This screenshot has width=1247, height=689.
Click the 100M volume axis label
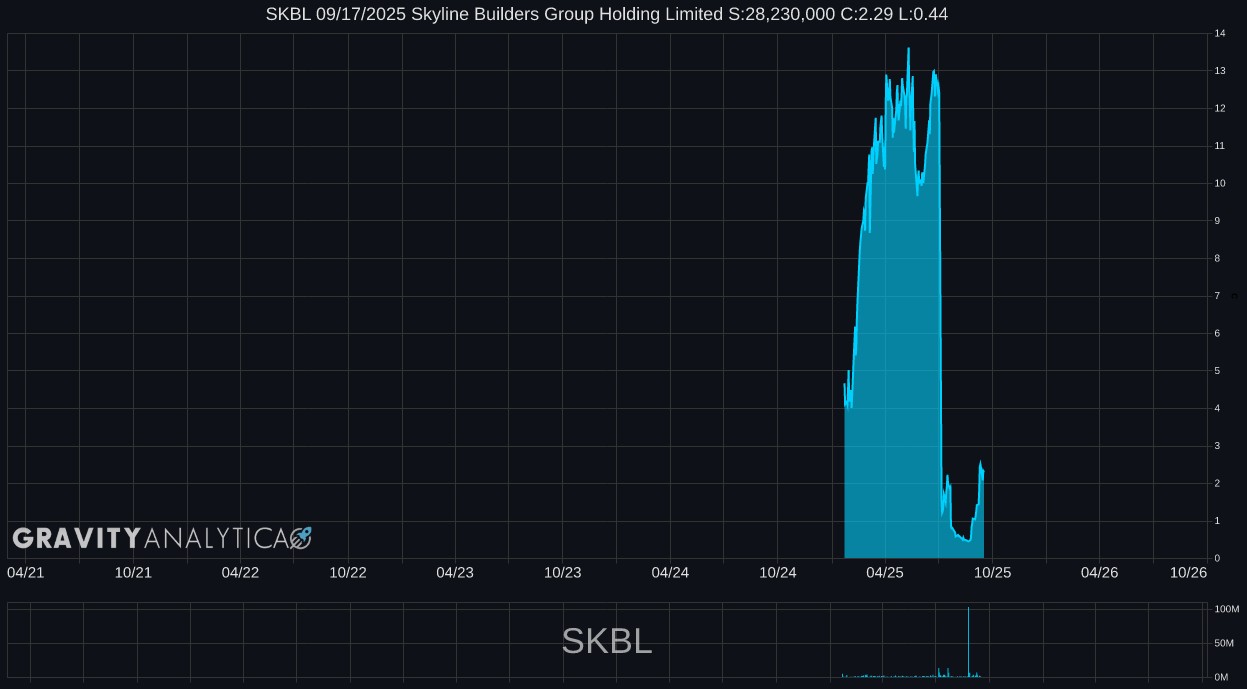point(1227,609)
